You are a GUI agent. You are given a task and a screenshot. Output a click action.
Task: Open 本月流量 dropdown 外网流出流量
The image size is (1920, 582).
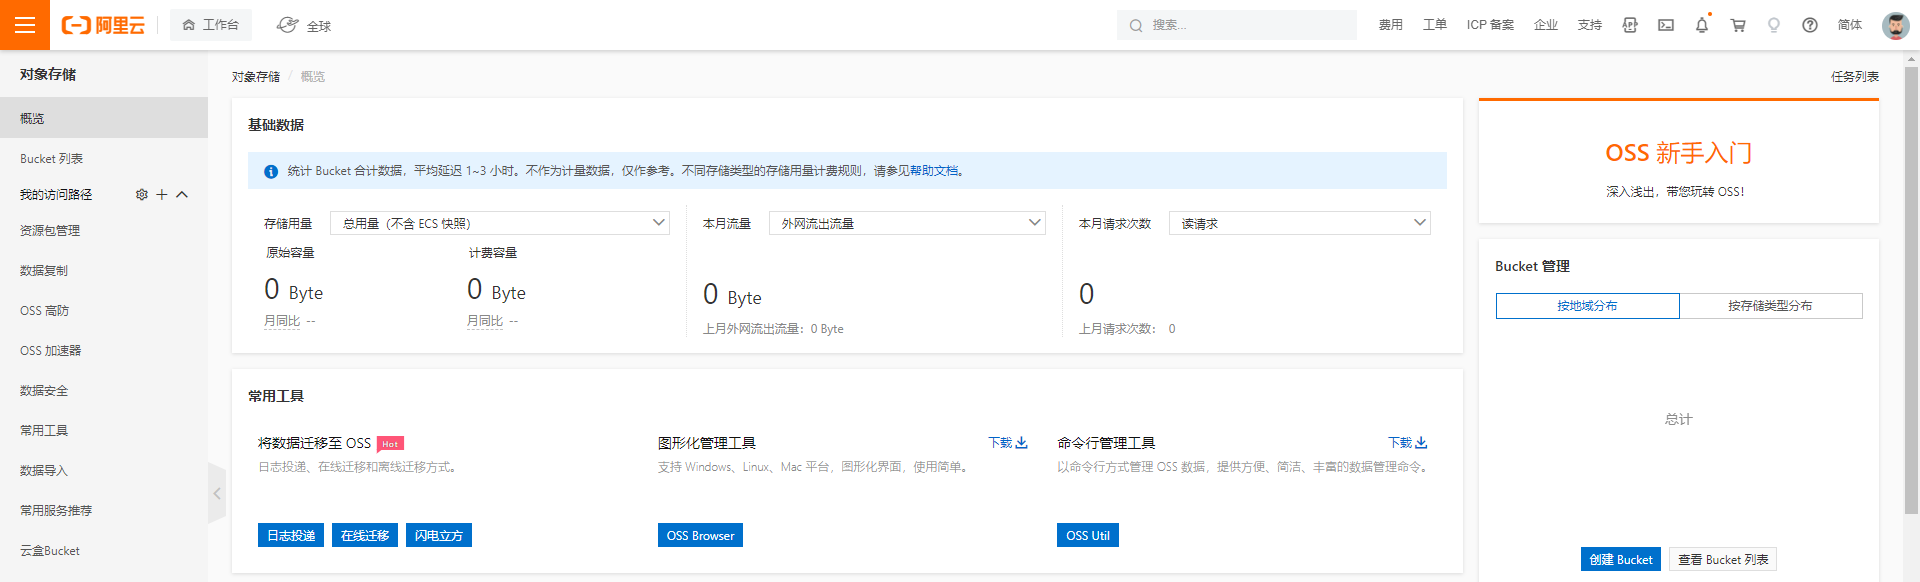(x=907, y=223)
